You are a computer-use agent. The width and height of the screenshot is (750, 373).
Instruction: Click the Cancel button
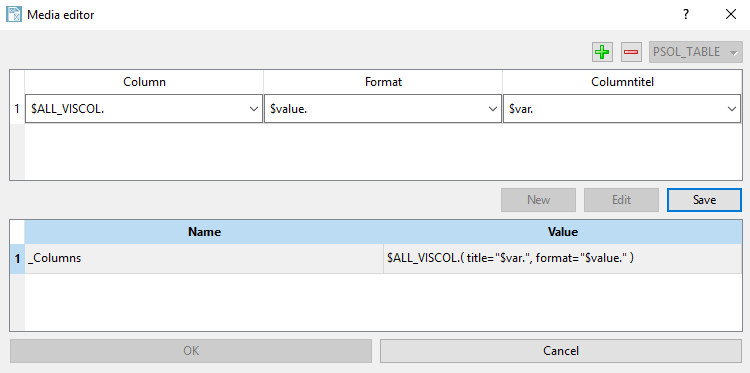[561, 351]
